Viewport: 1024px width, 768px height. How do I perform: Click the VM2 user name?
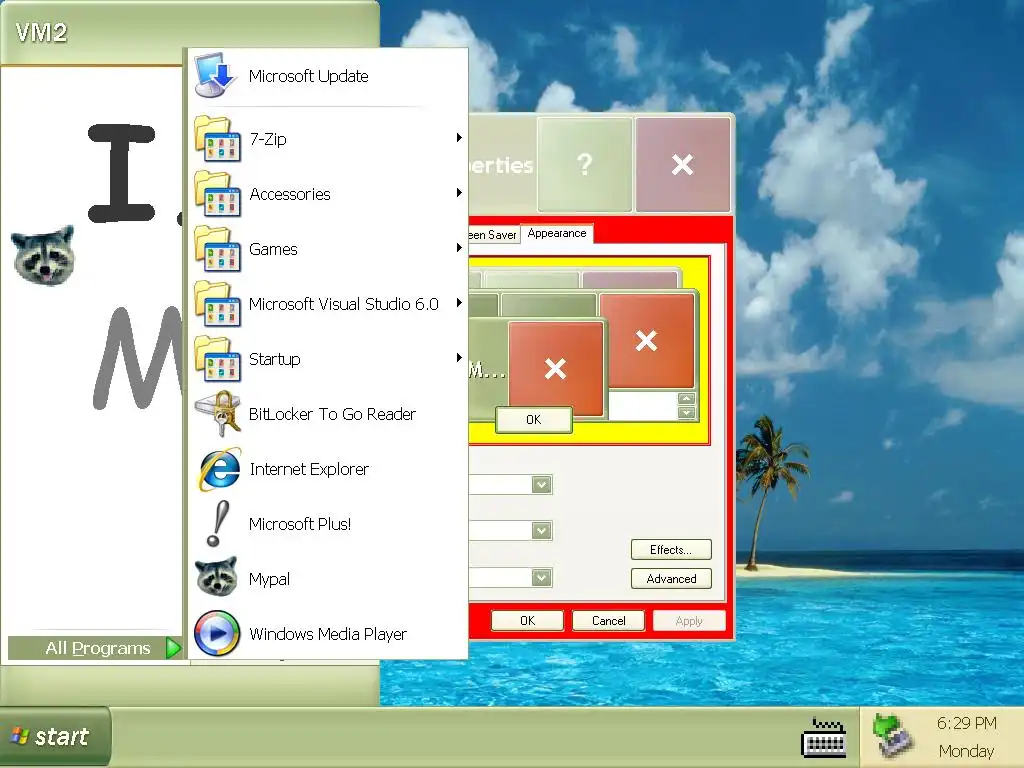(41, 32)
